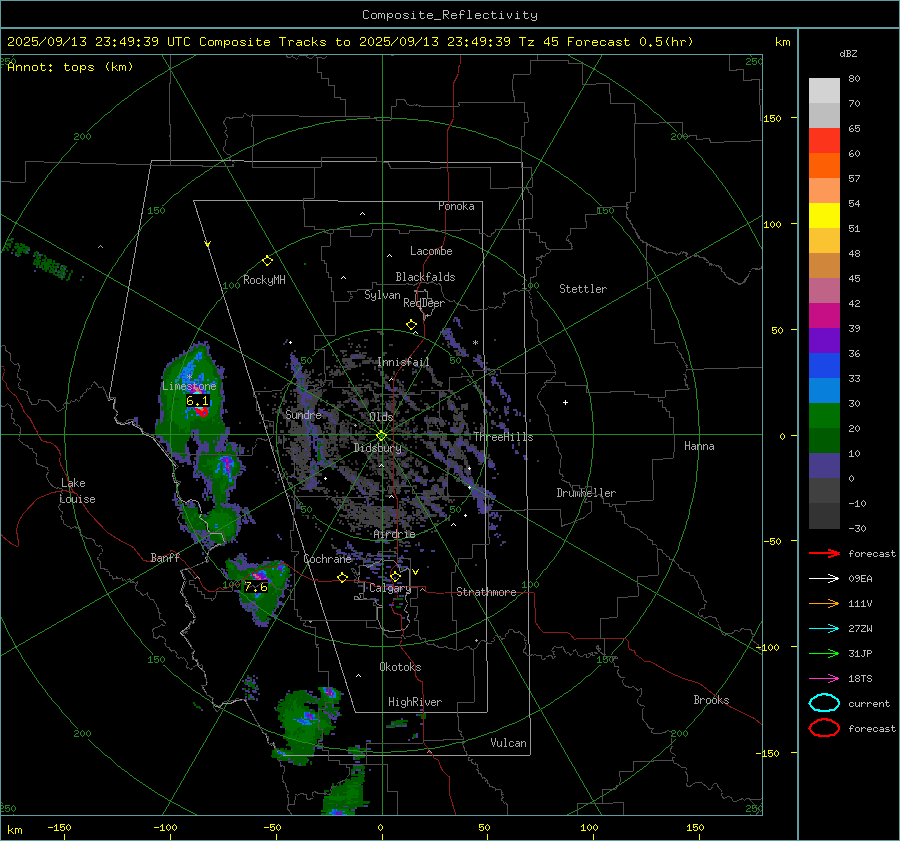
Task: Click the Blackfalds city label
Action: coord(425,277)
